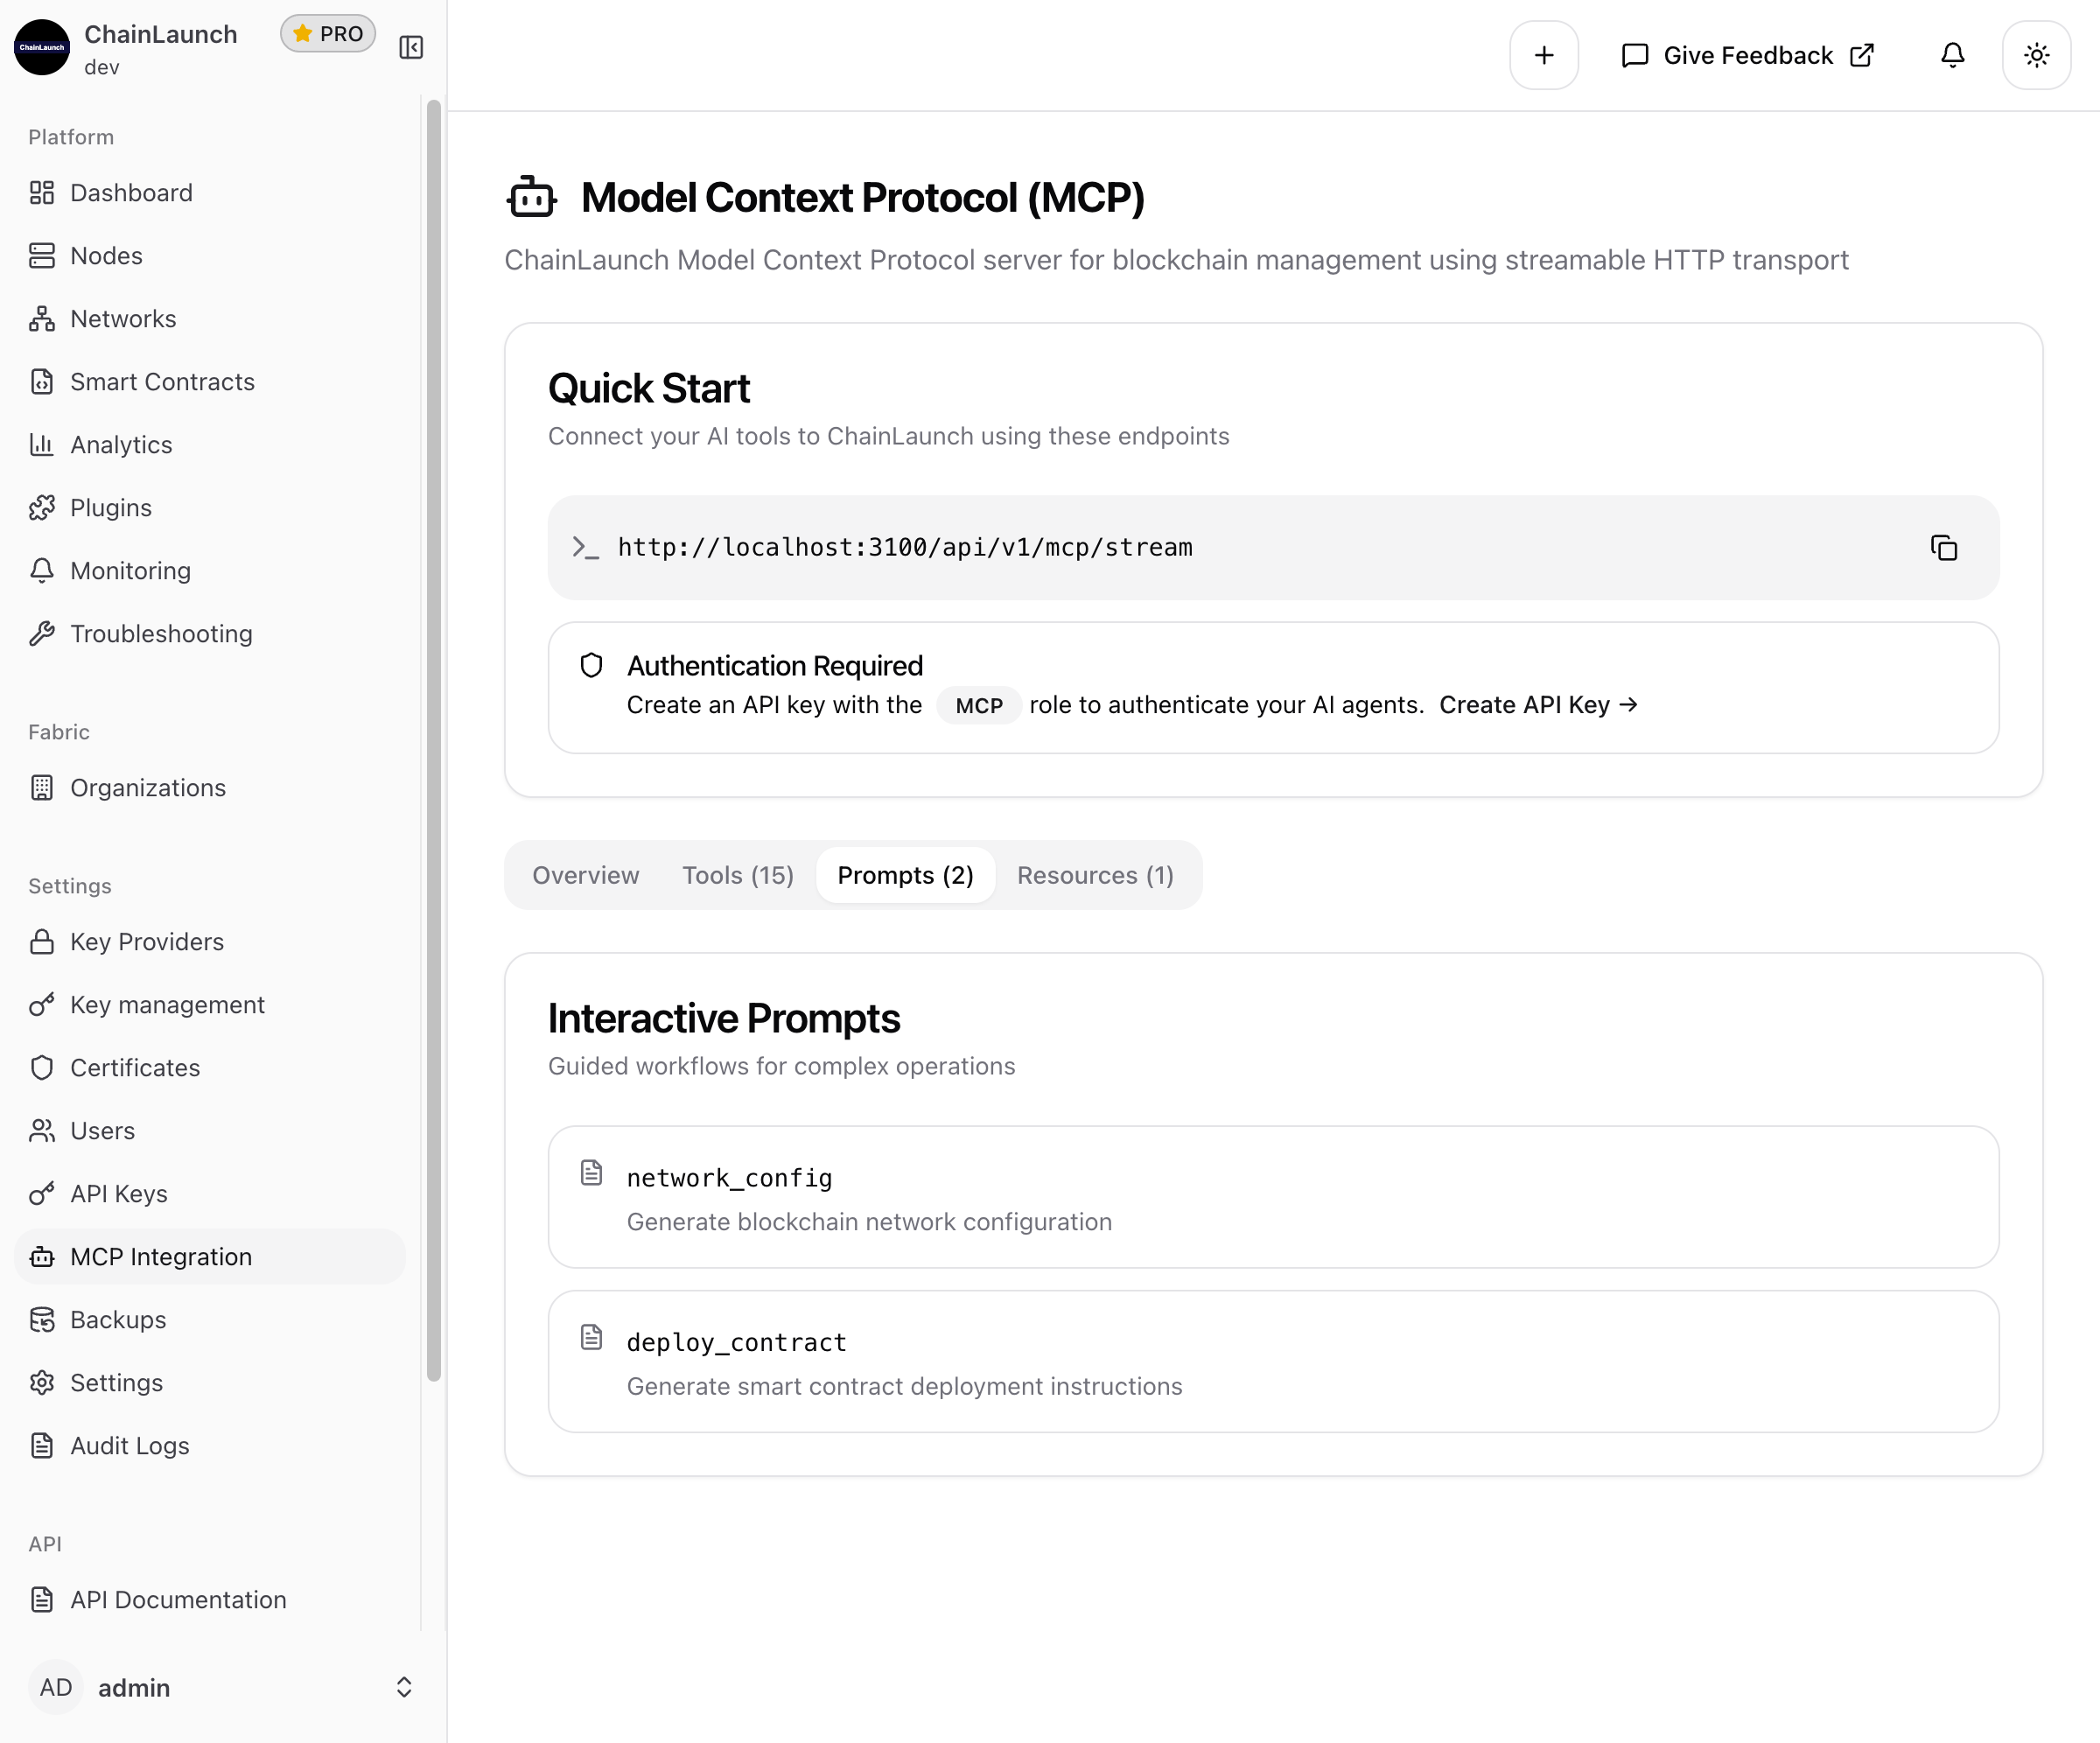Switch to the Overview tab
Screen dimensions: 2100x1743
(585, 875)
